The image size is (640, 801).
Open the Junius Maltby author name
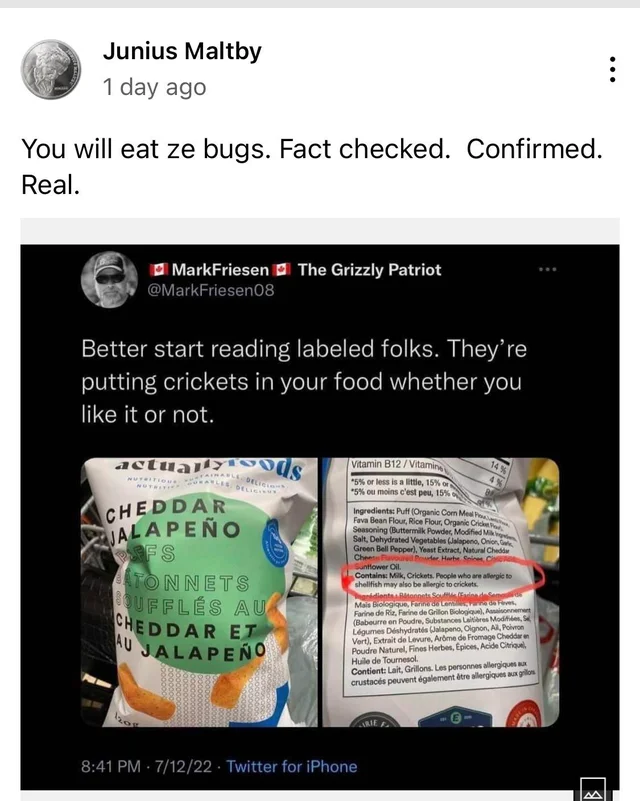(182, 51)
